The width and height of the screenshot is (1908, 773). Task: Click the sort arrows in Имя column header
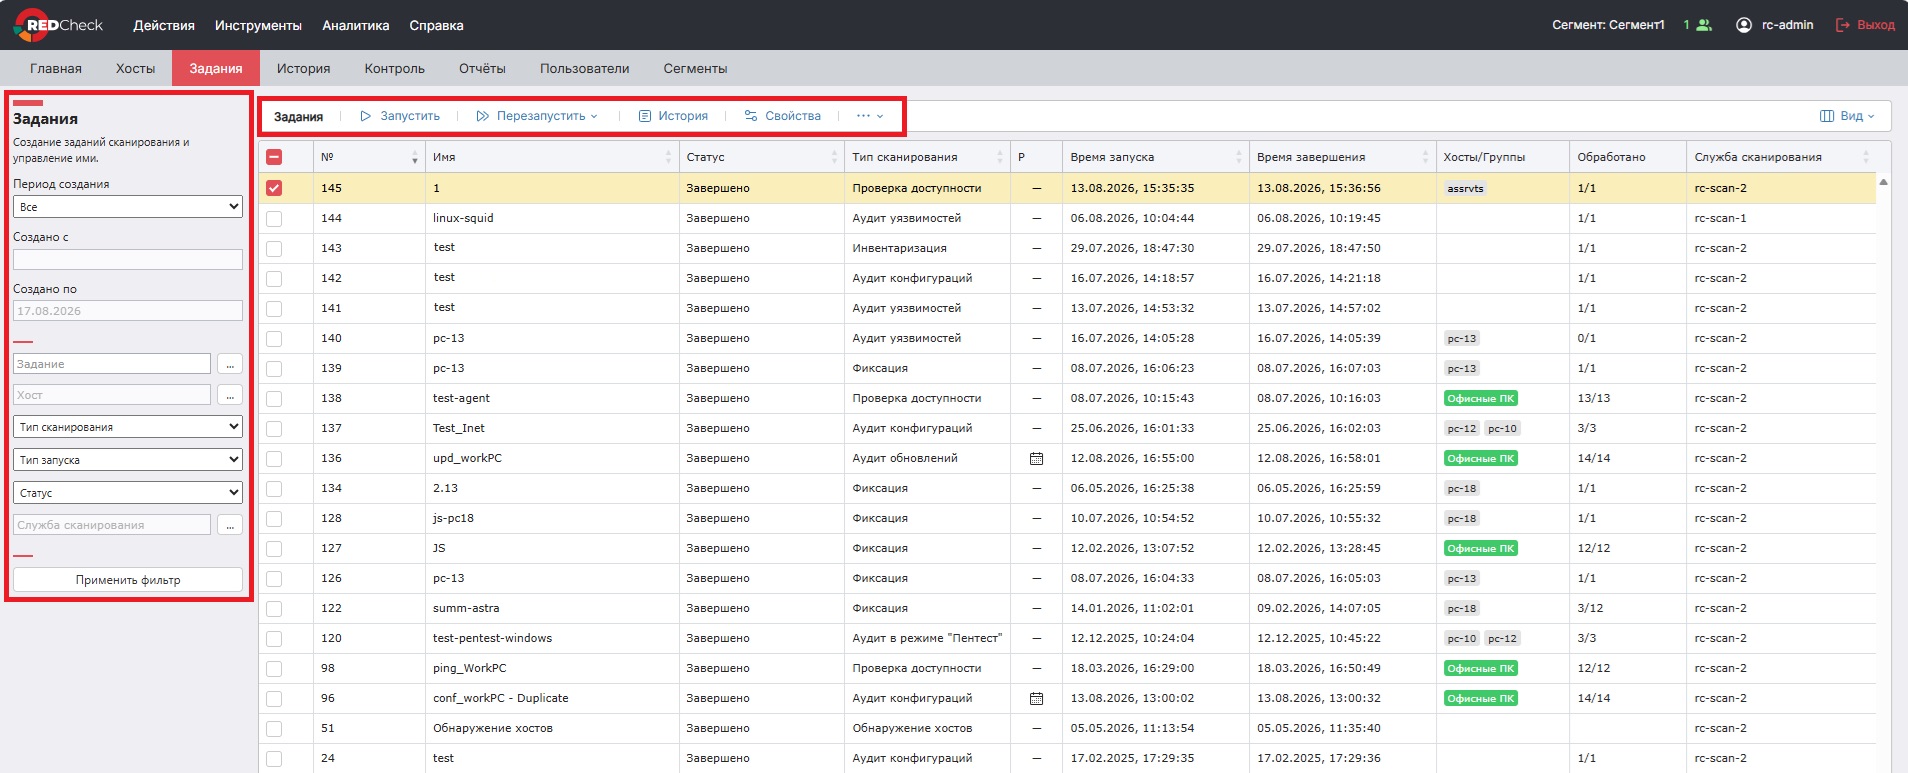point(669,157)
